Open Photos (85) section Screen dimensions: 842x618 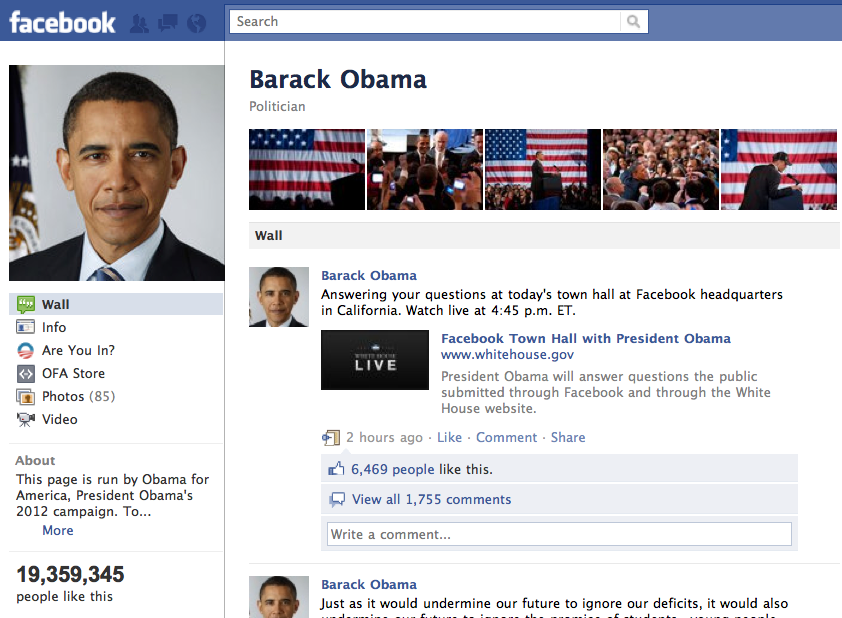coord(78,396)
